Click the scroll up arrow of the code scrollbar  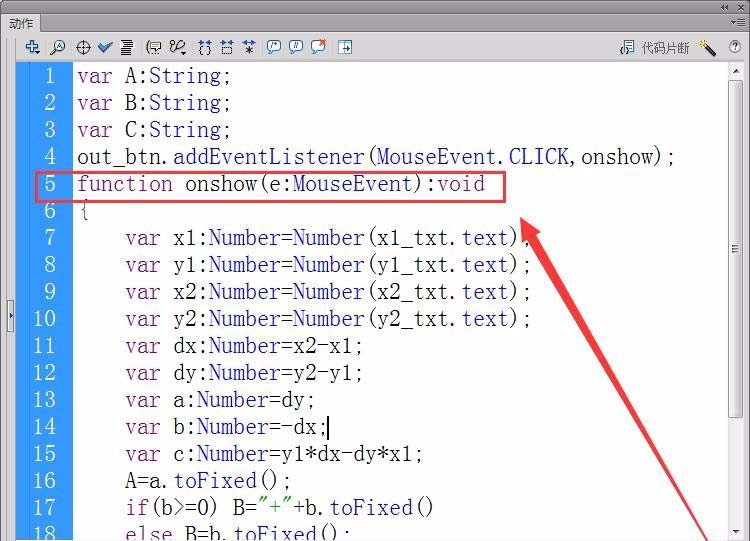click(736, 71)
